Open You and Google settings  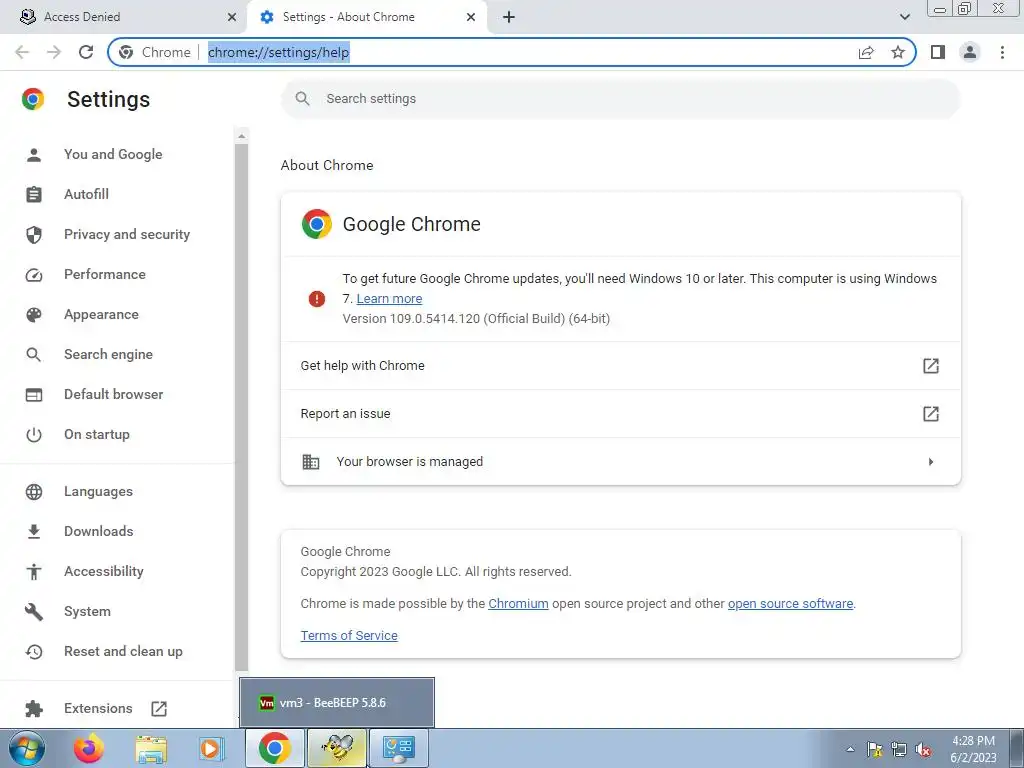click(113, 155)
